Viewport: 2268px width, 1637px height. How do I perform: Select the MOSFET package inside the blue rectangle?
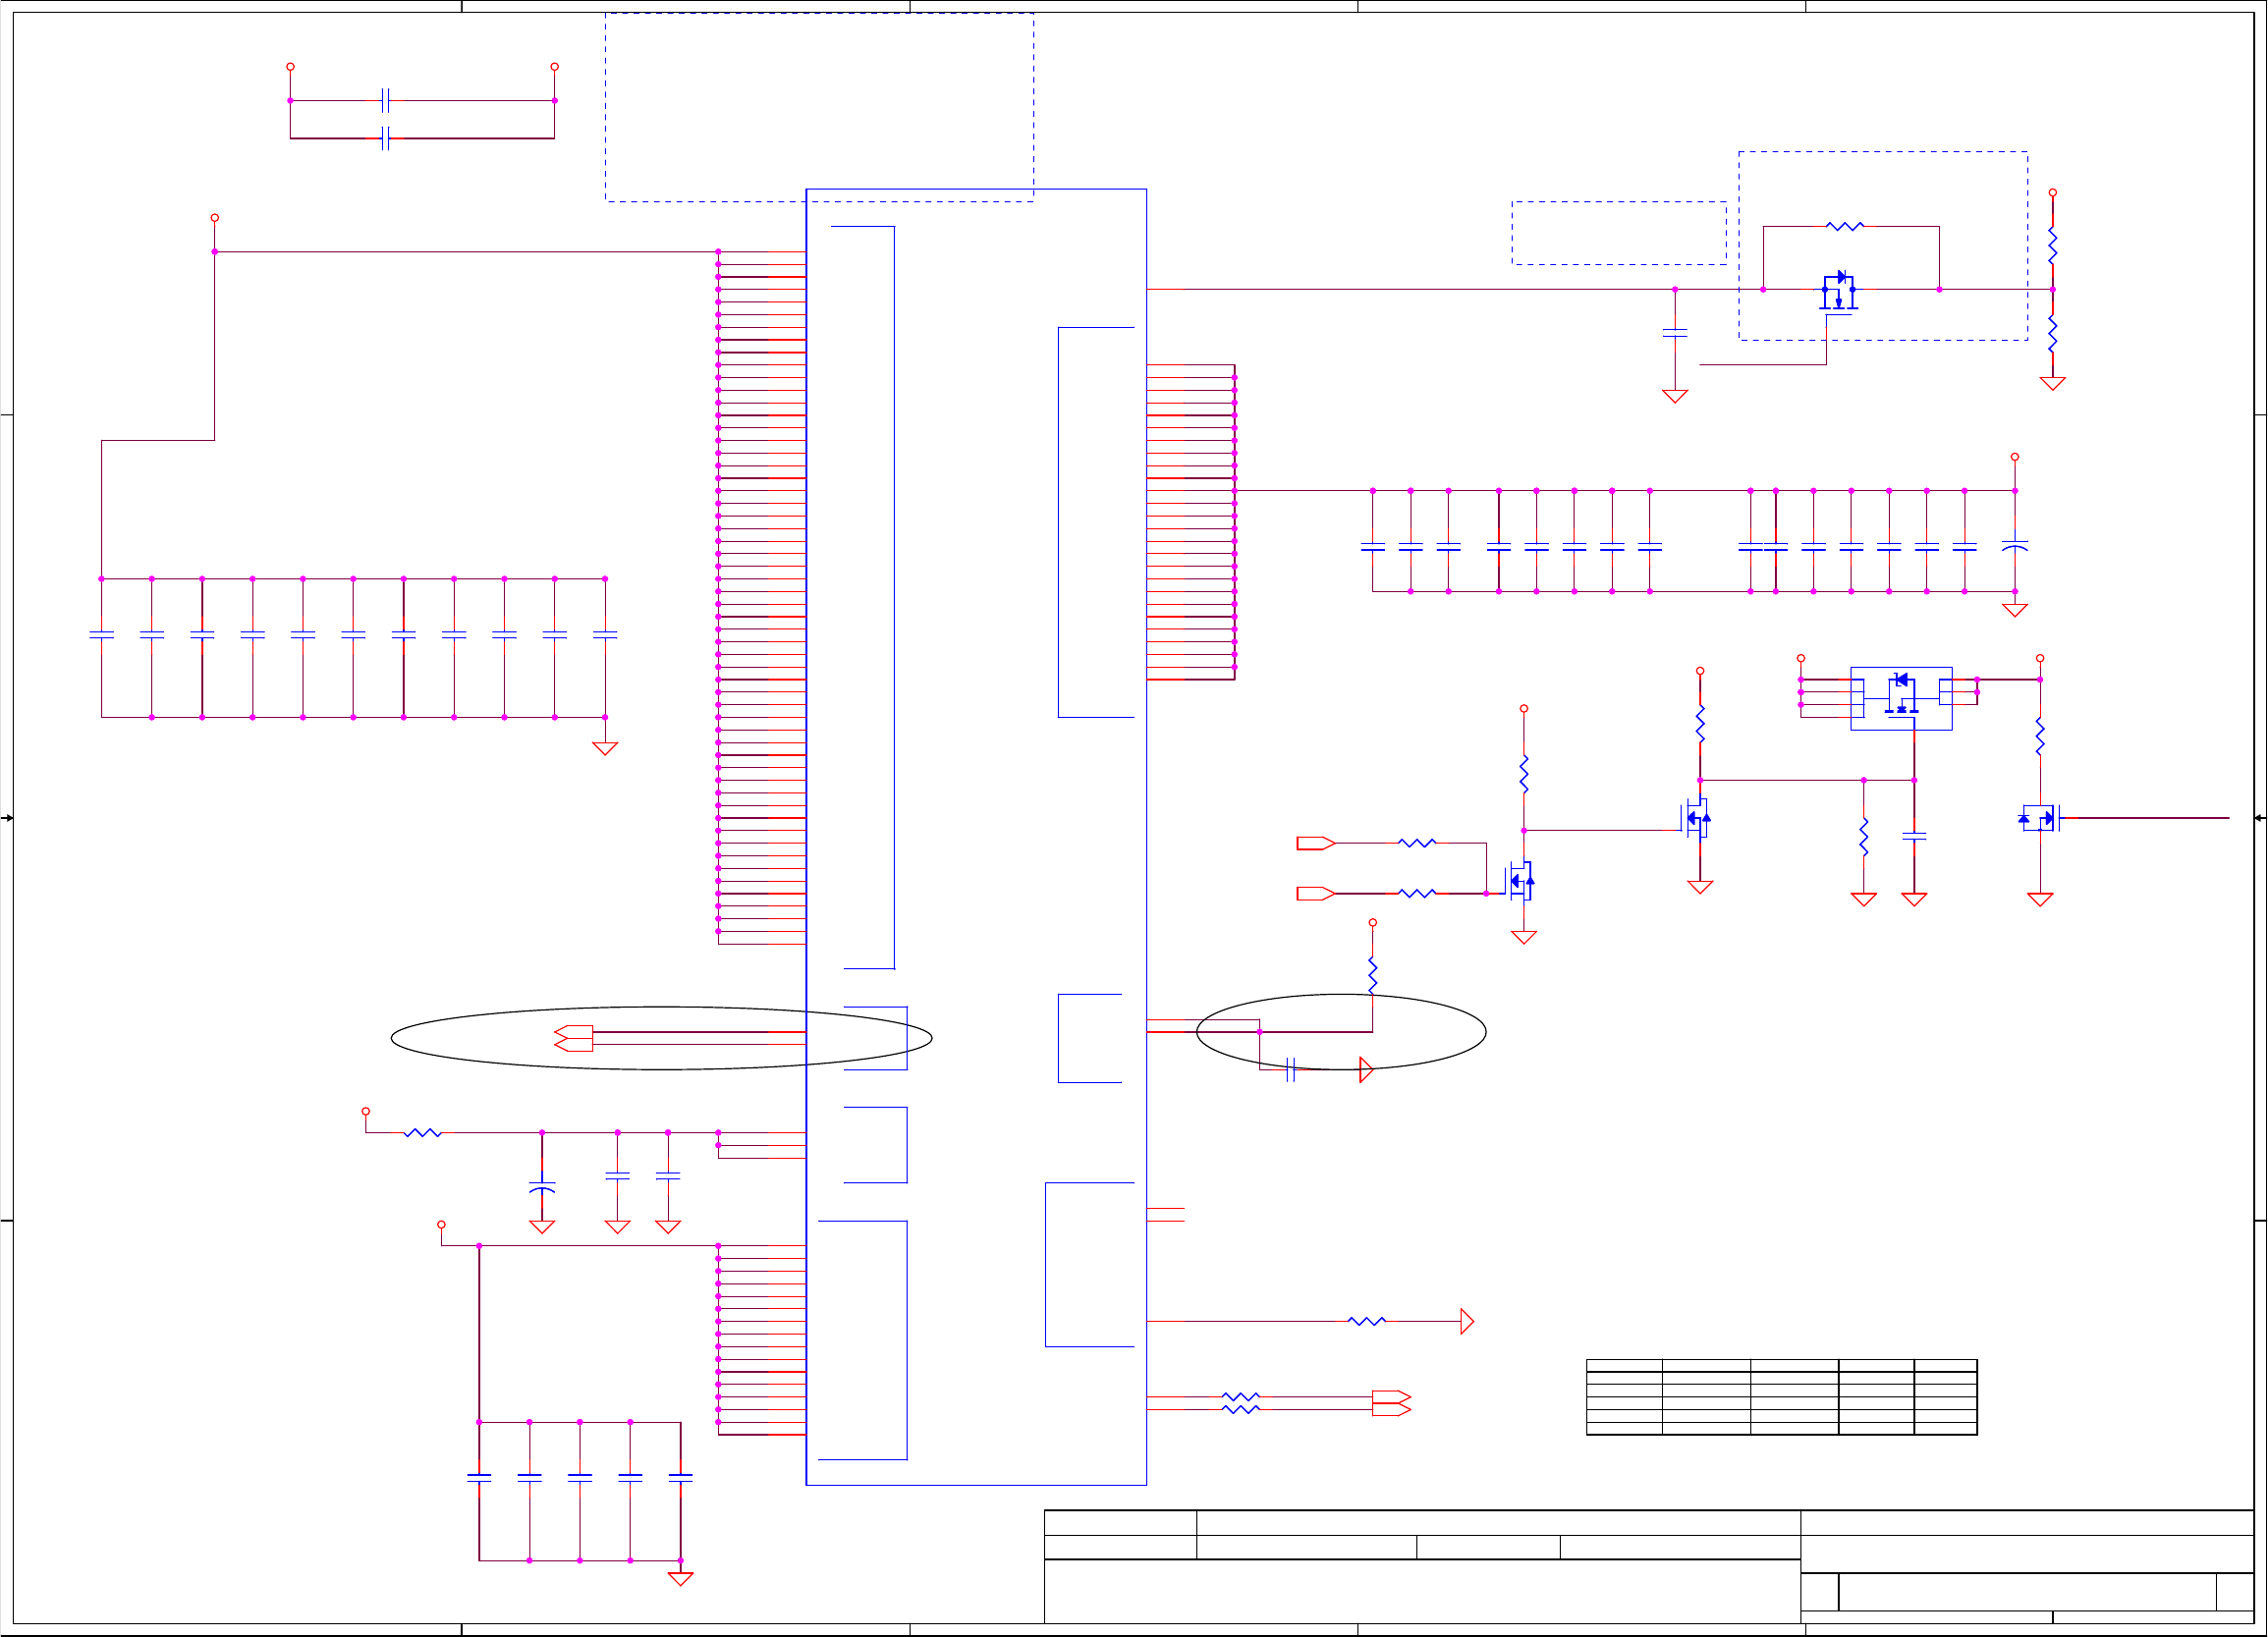pos(1900,697)
